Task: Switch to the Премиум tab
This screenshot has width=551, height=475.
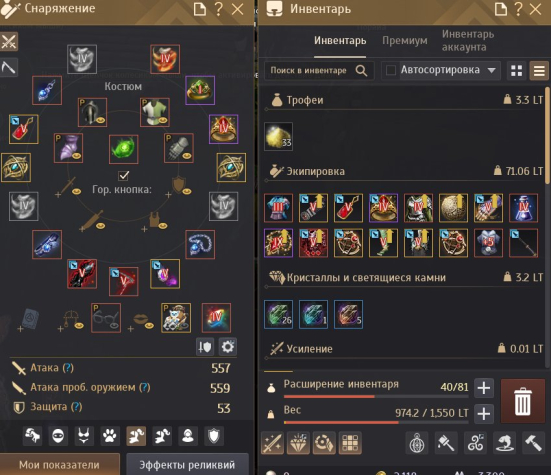Action: (405, 41)
